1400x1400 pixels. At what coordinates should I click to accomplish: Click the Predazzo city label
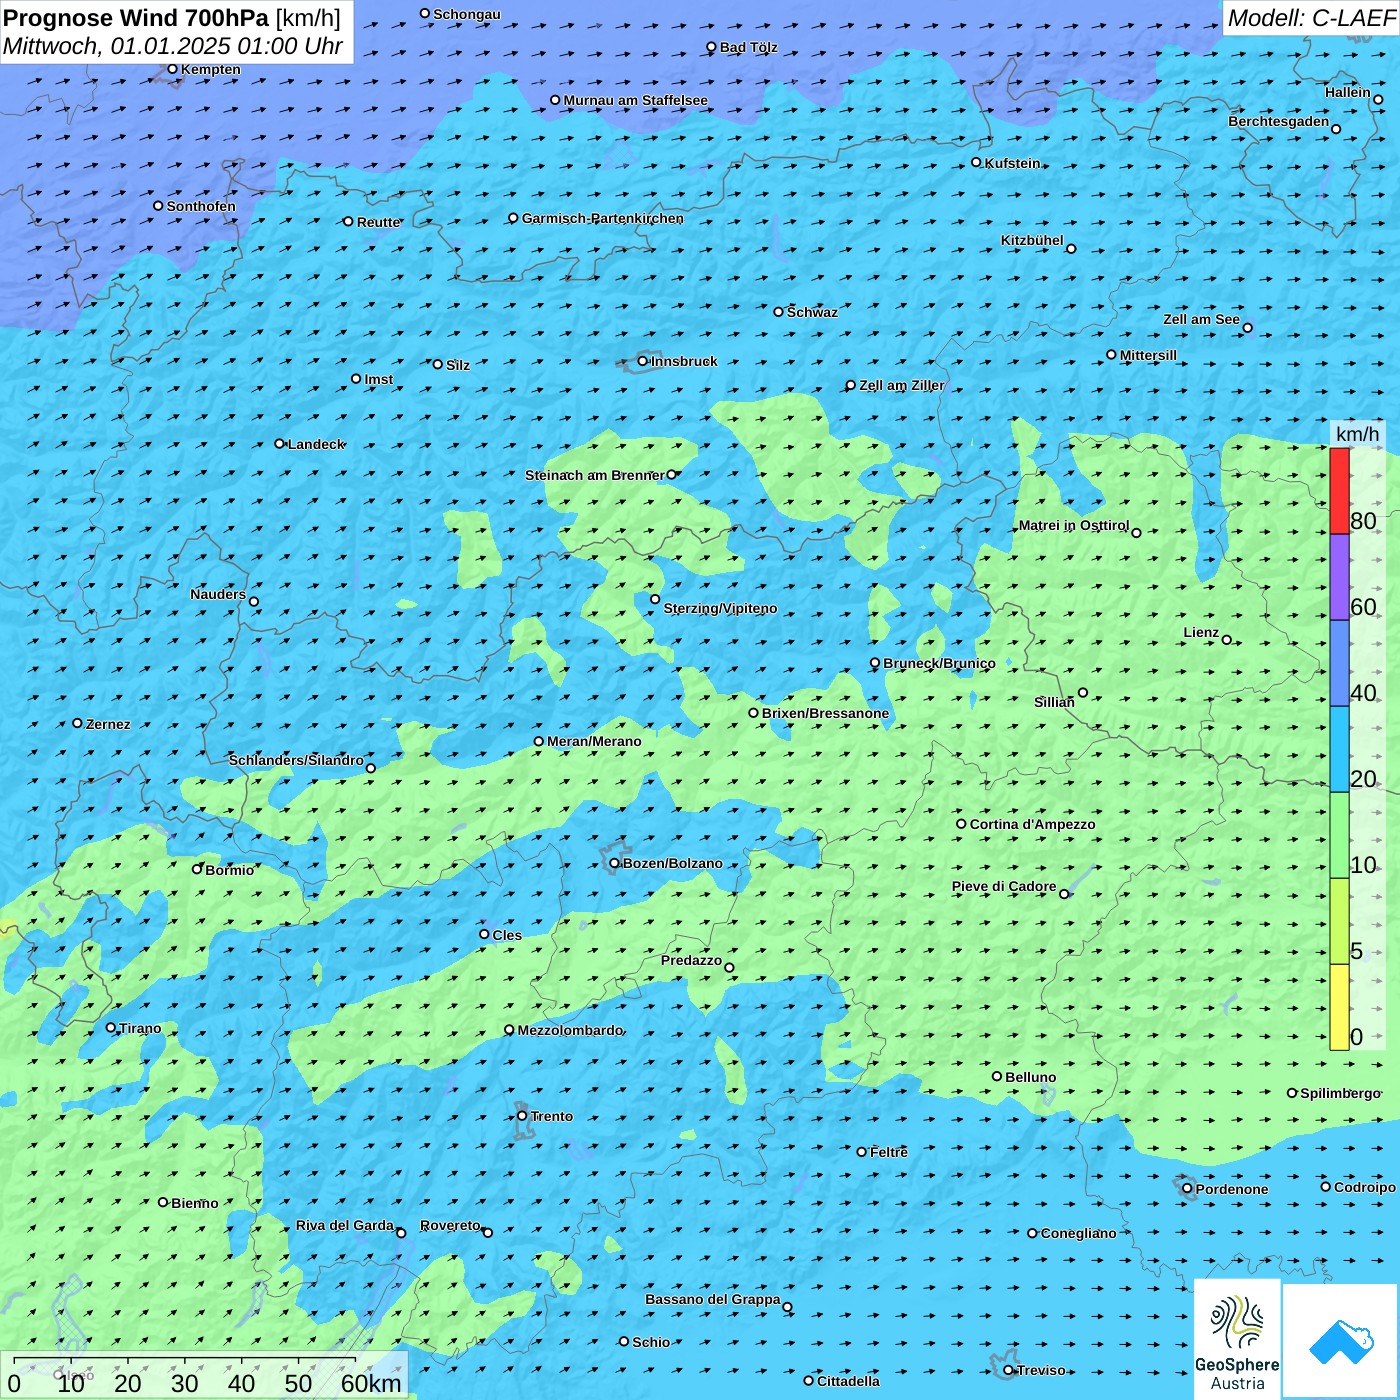coord(691,960)
